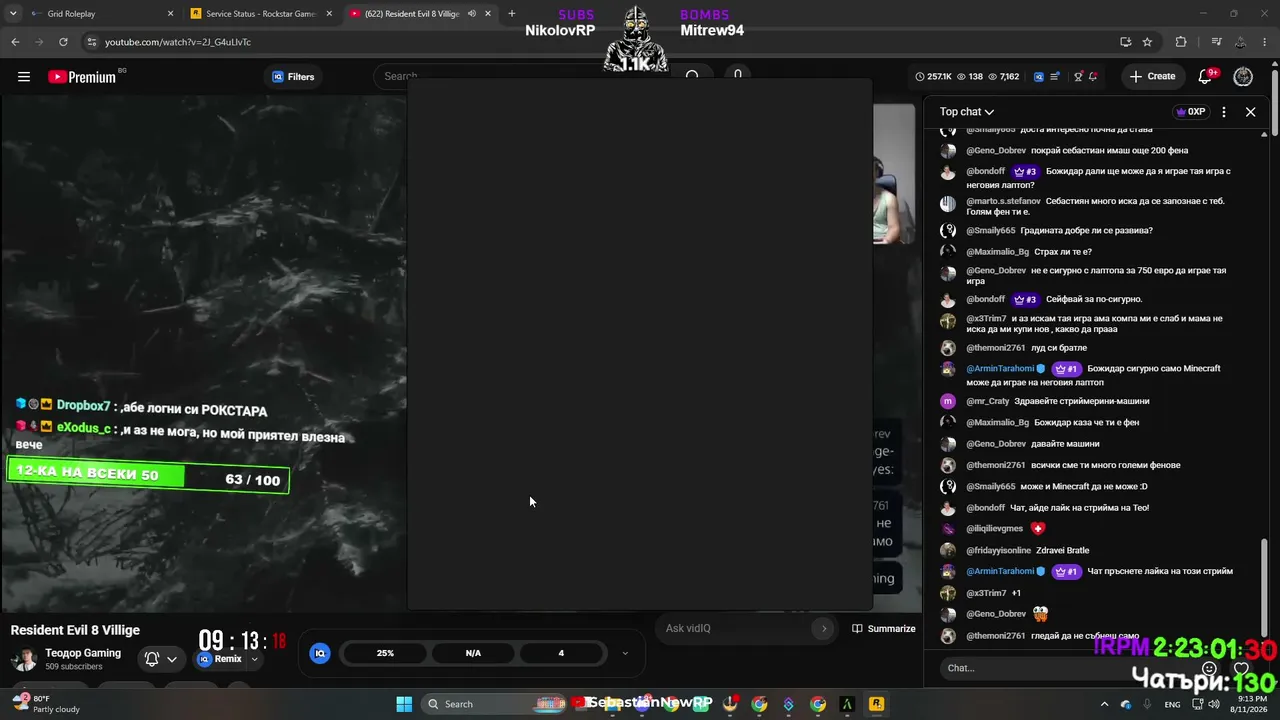Expand the dropdown arrow next to Remix
1280x720 pixels.
(254, 659)
